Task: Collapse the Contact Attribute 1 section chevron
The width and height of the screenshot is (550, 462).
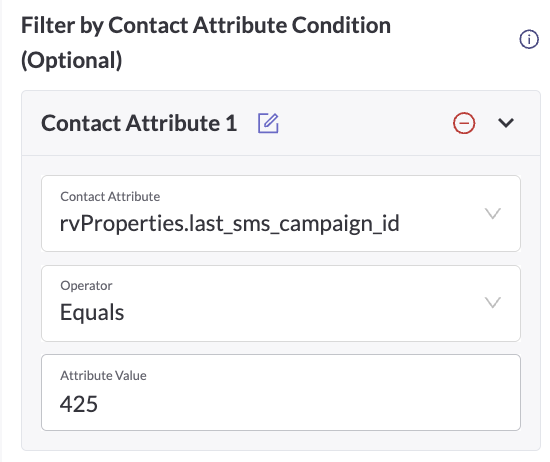Action: (x=506, y=123)
